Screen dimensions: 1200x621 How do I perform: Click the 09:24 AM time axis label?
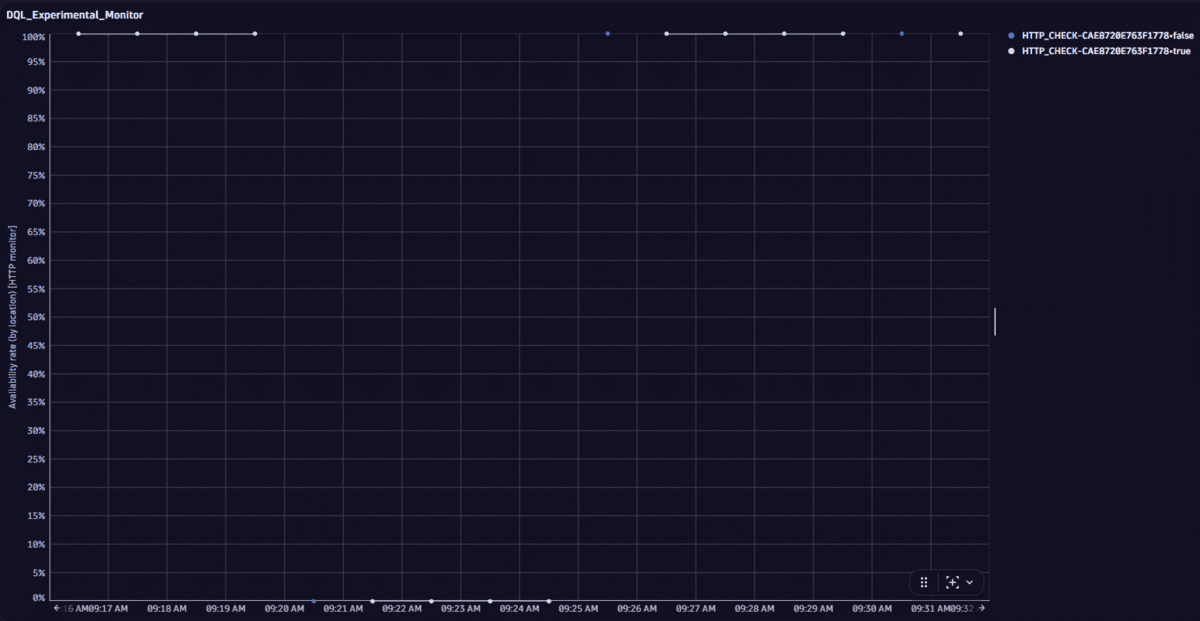[x=518, y=607]
